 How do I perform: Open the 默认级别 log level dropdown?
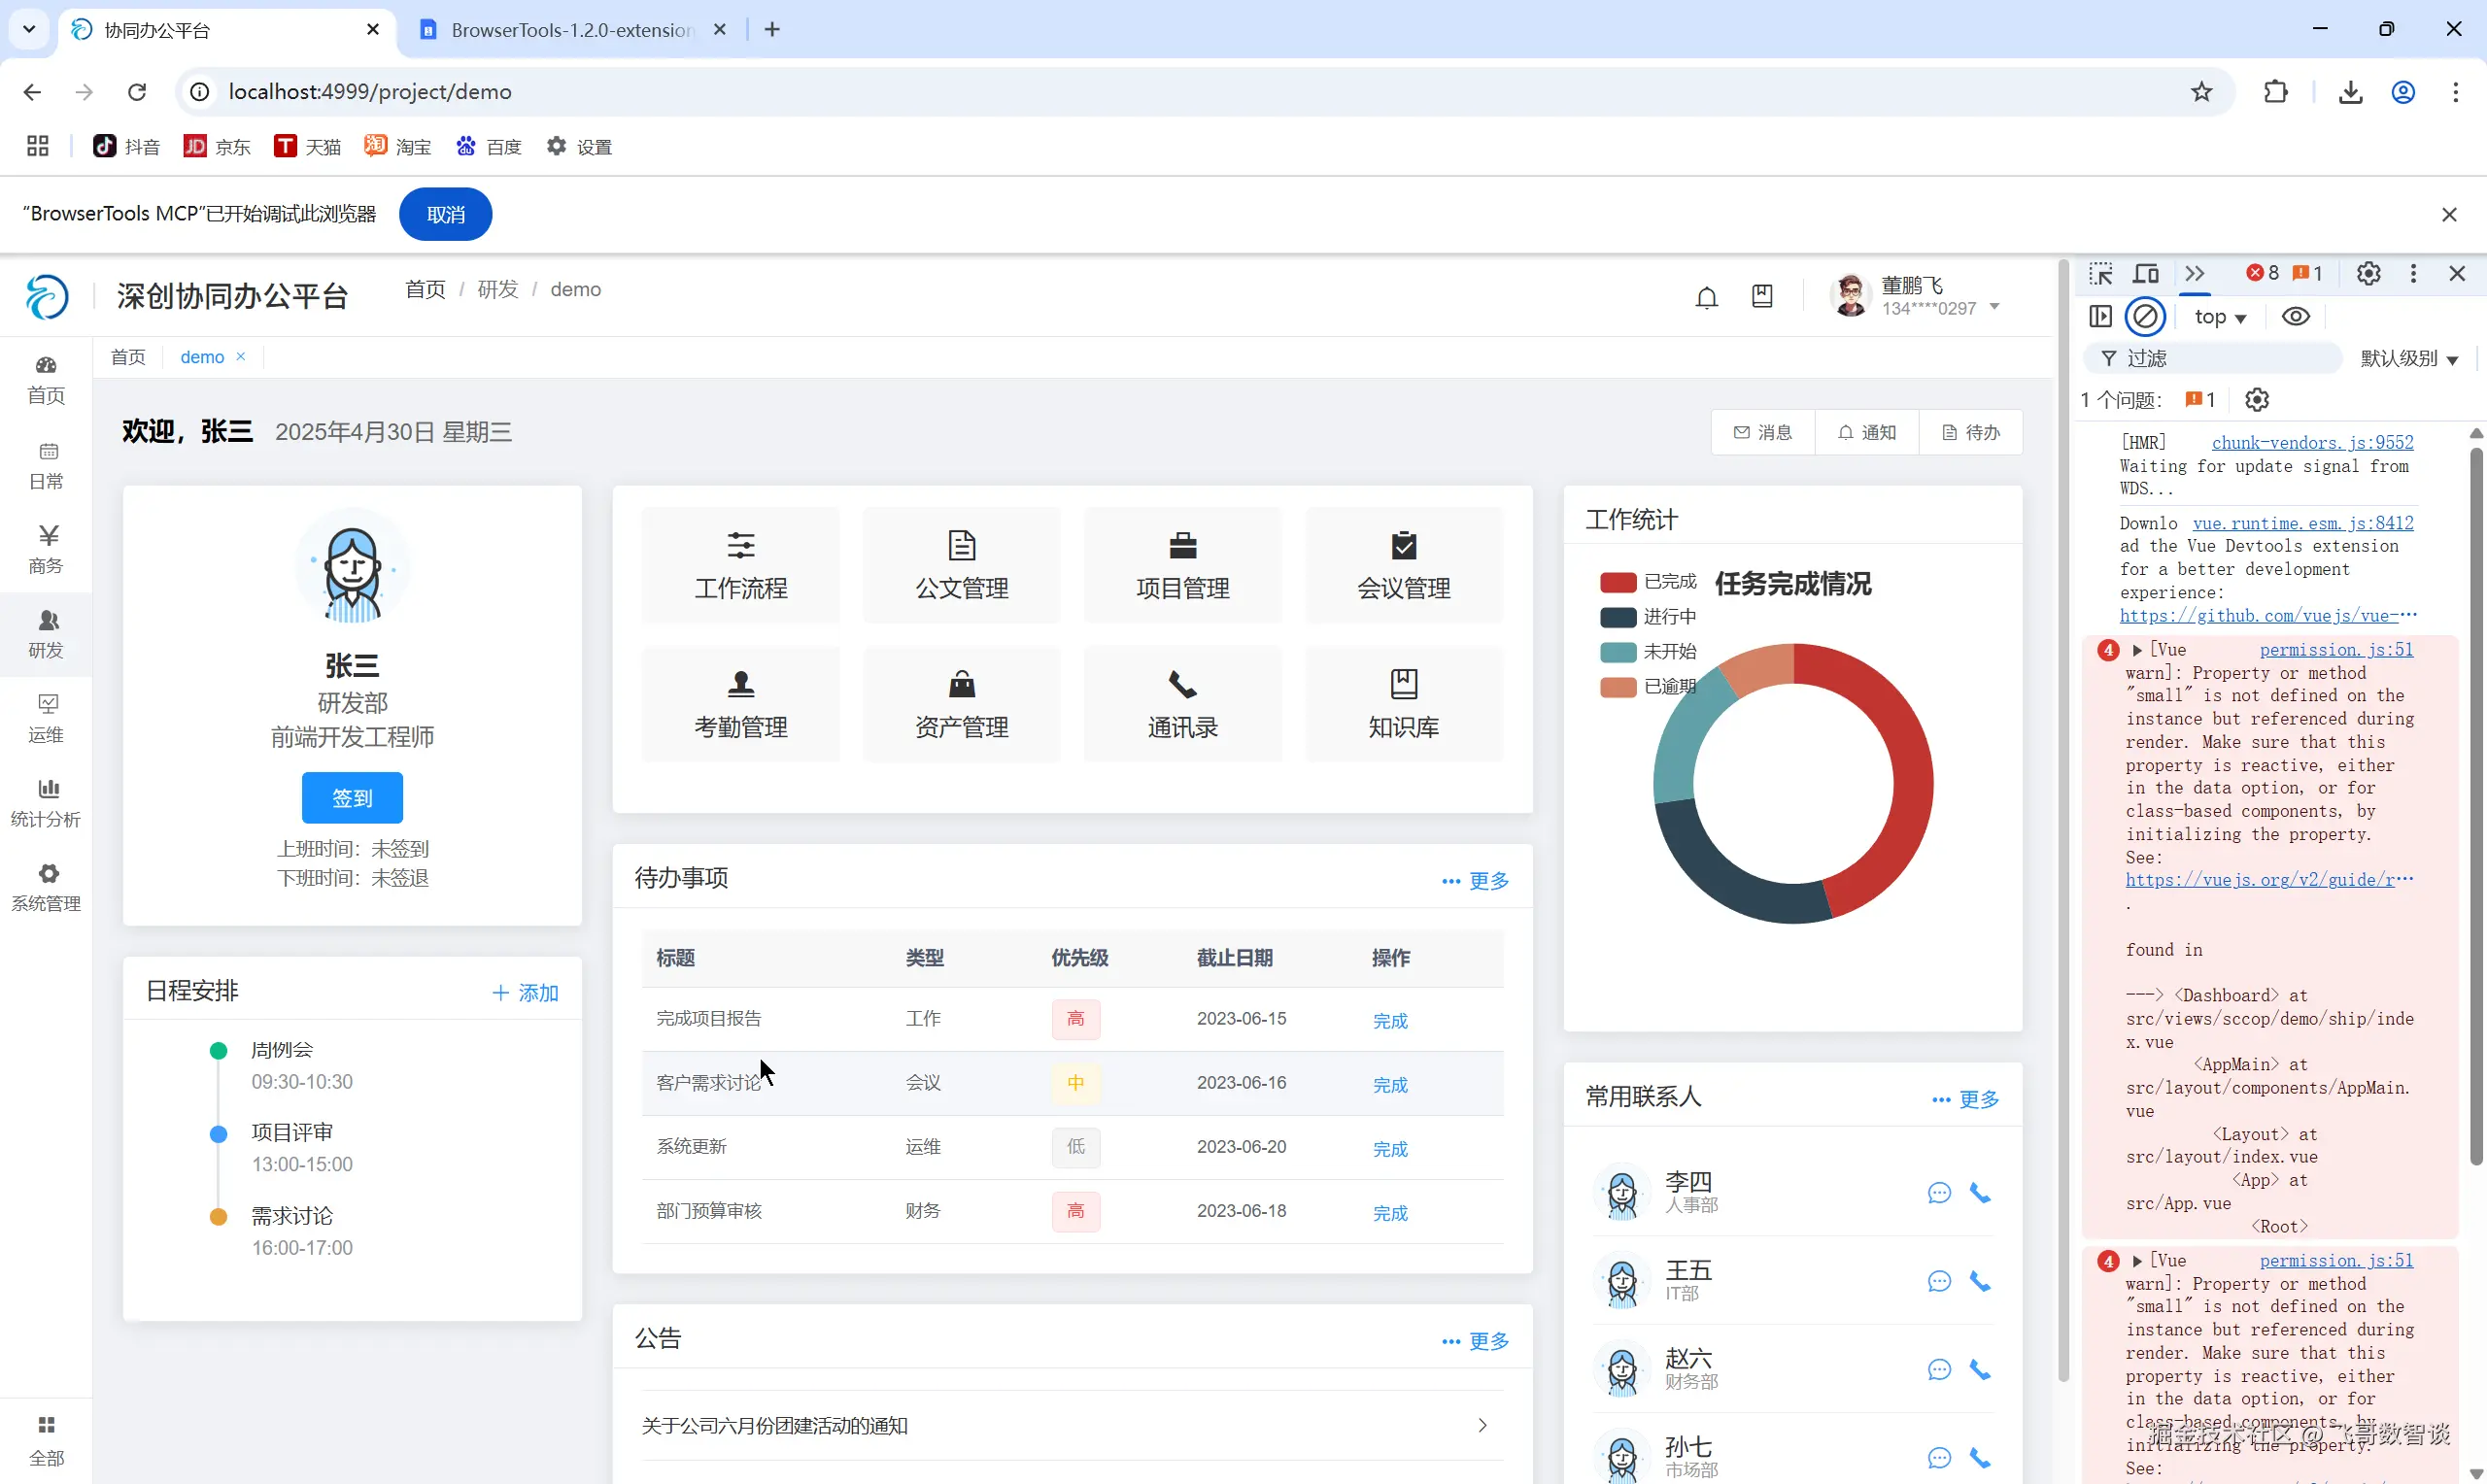[2408, 359]
